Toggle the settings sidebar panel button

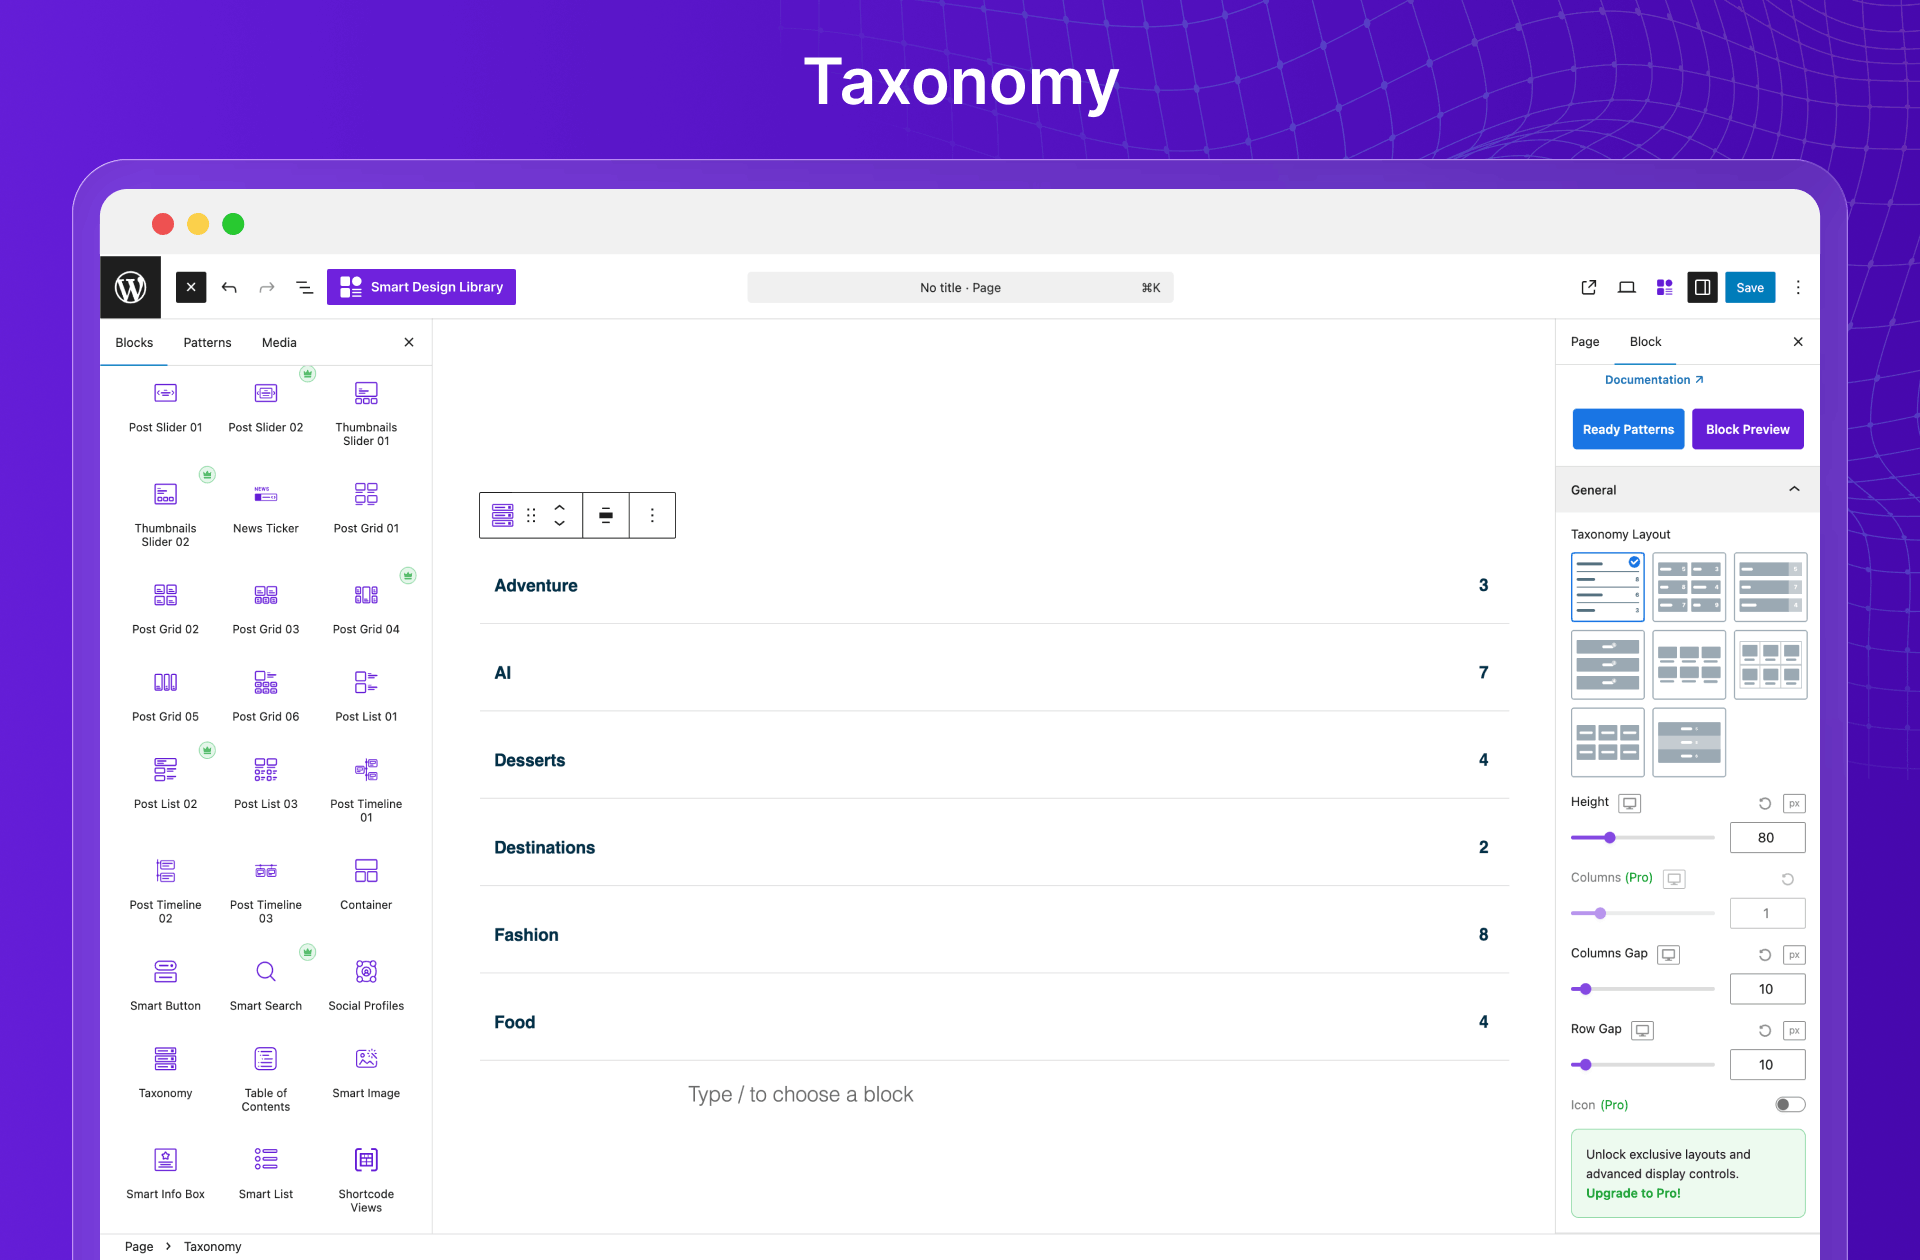point(1701,287)
